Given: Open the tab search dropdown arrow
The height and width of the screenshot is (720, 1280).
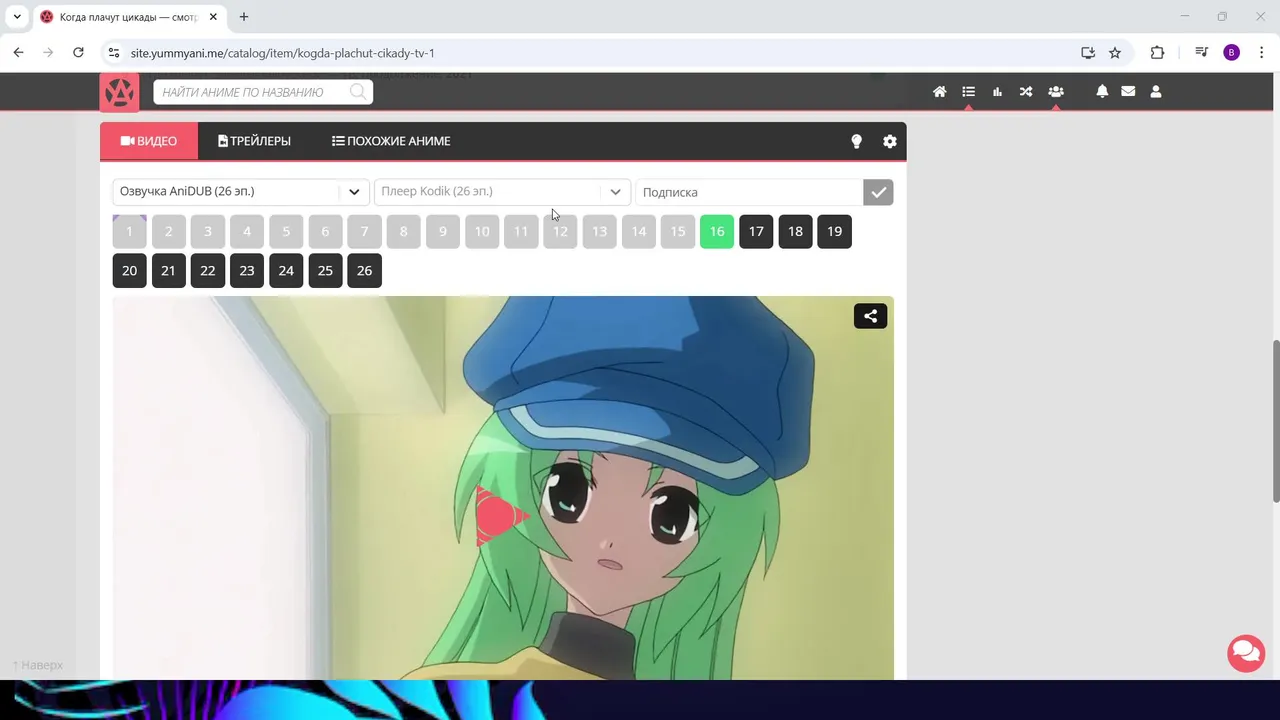Looking at the screenshot, I should (x=17, y=17).
